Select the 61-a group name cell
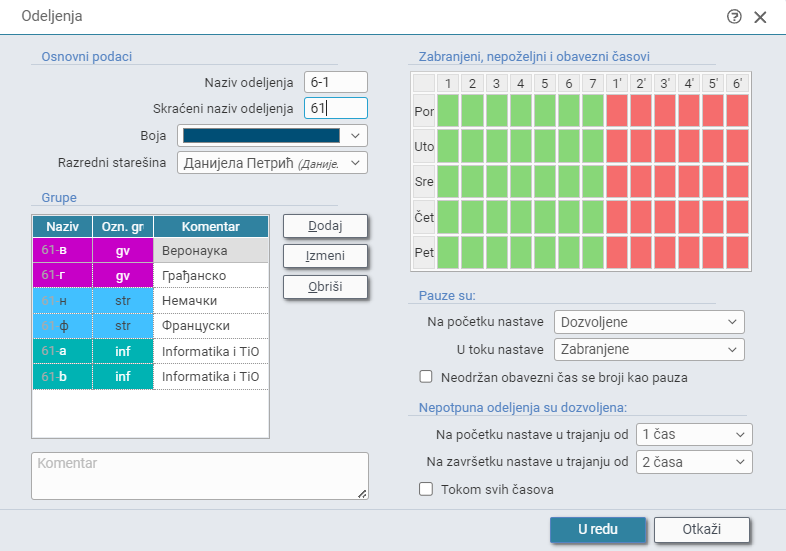Image resolution: width=786 pixels, height=551 pixels. point(63,351)
